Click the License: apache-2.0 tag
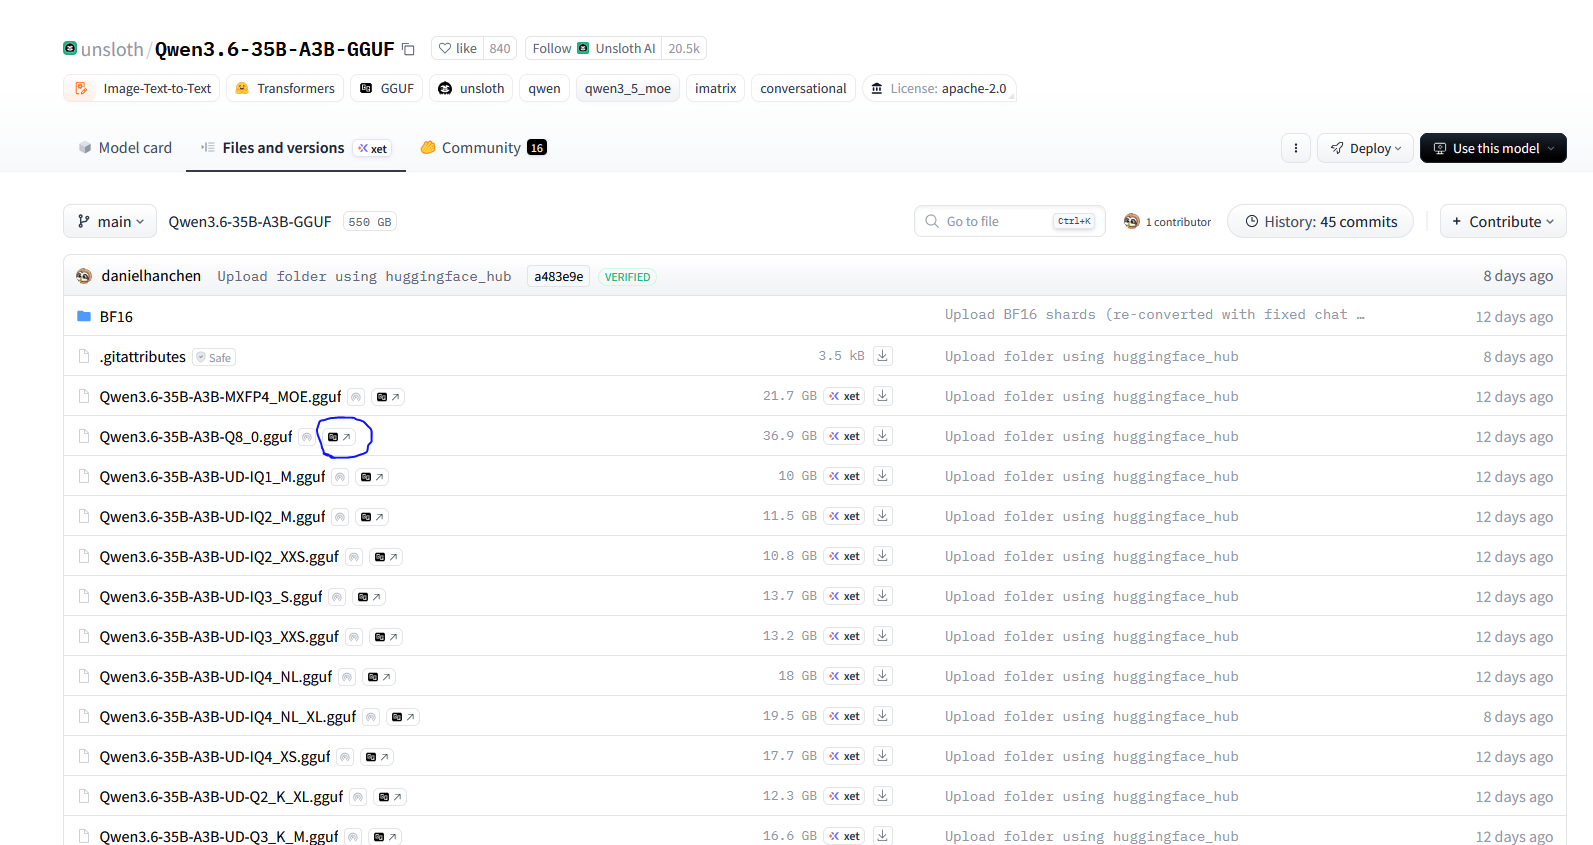Viewport: 1593px width, 845px height. click(939, 88)
